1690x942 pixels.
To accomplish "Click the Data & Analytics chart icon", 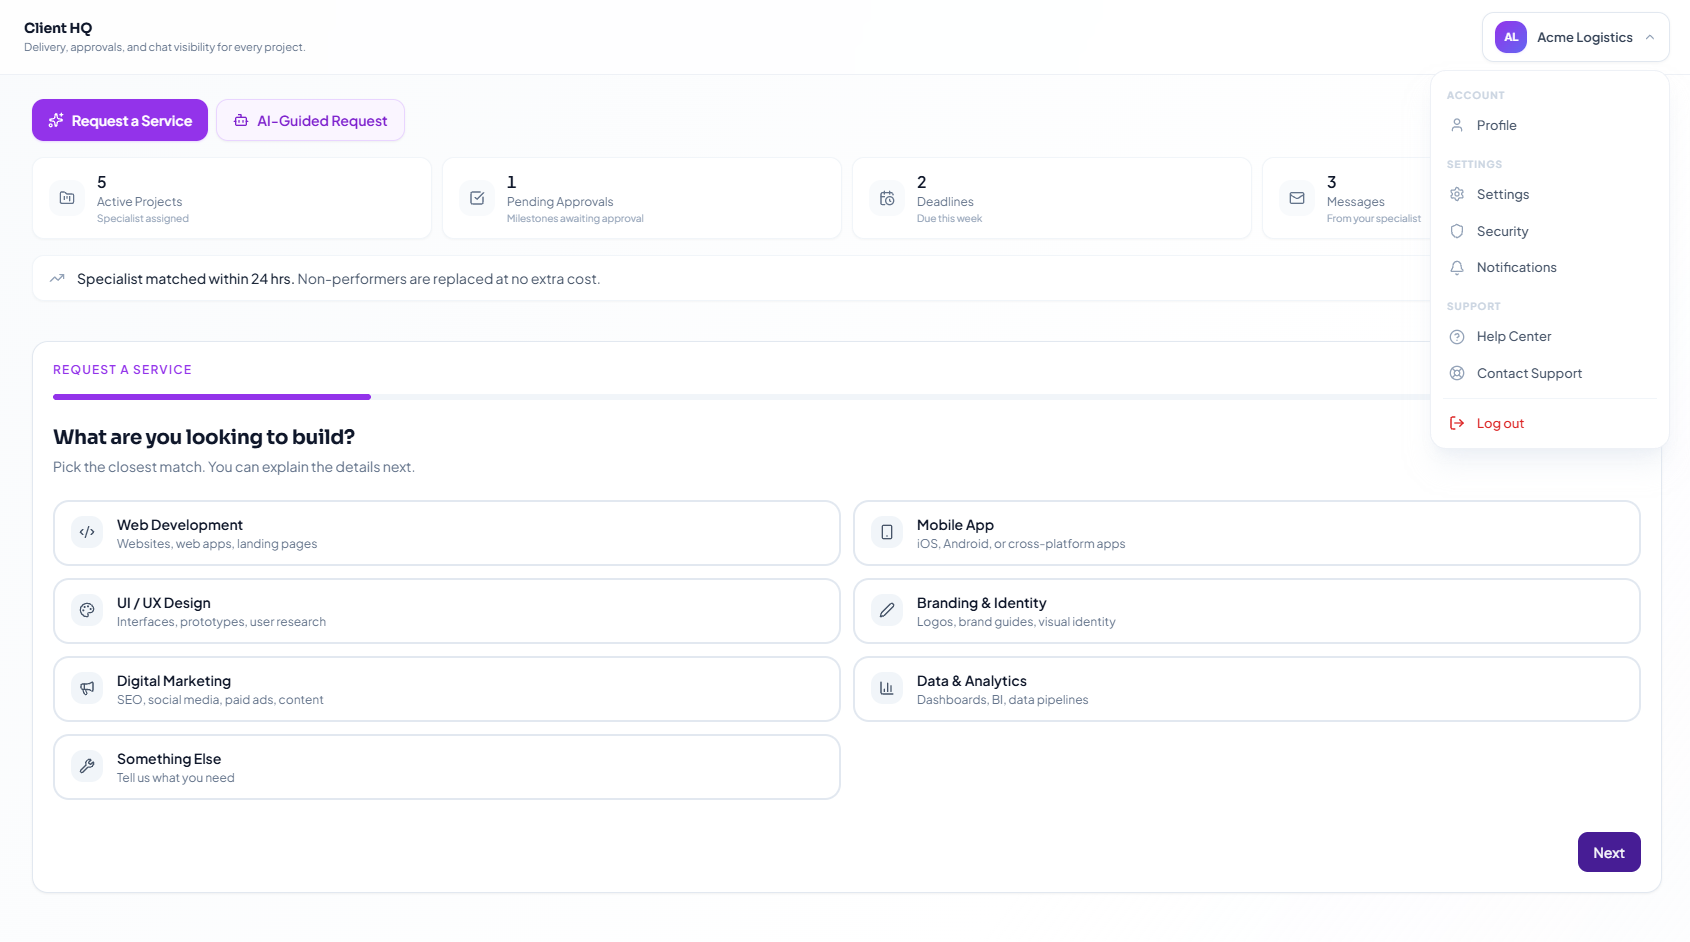I will (886, 688).
